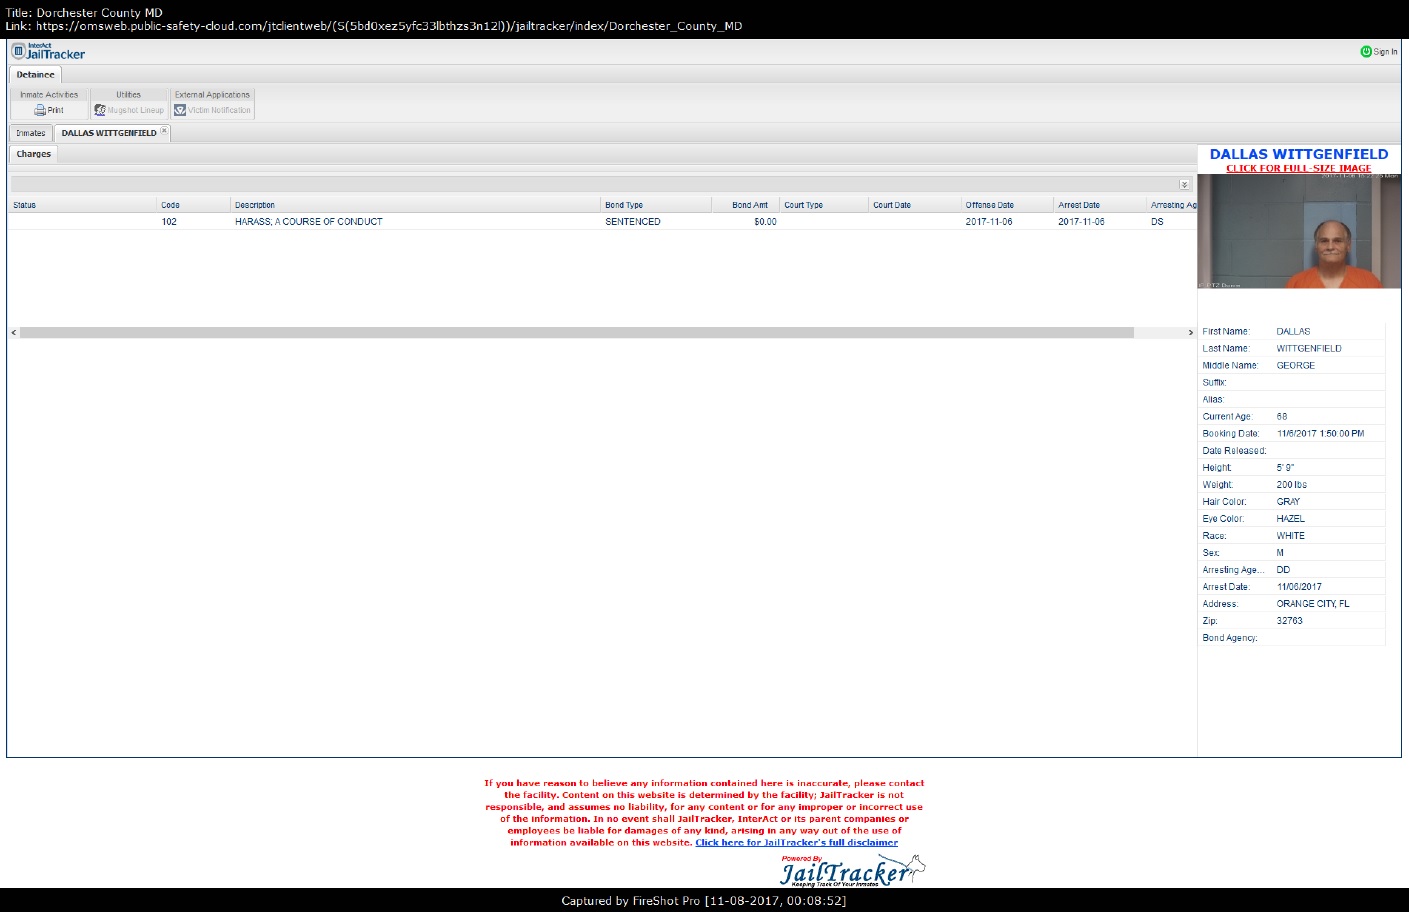Switch to the Inmates tab

pos(30,133)
